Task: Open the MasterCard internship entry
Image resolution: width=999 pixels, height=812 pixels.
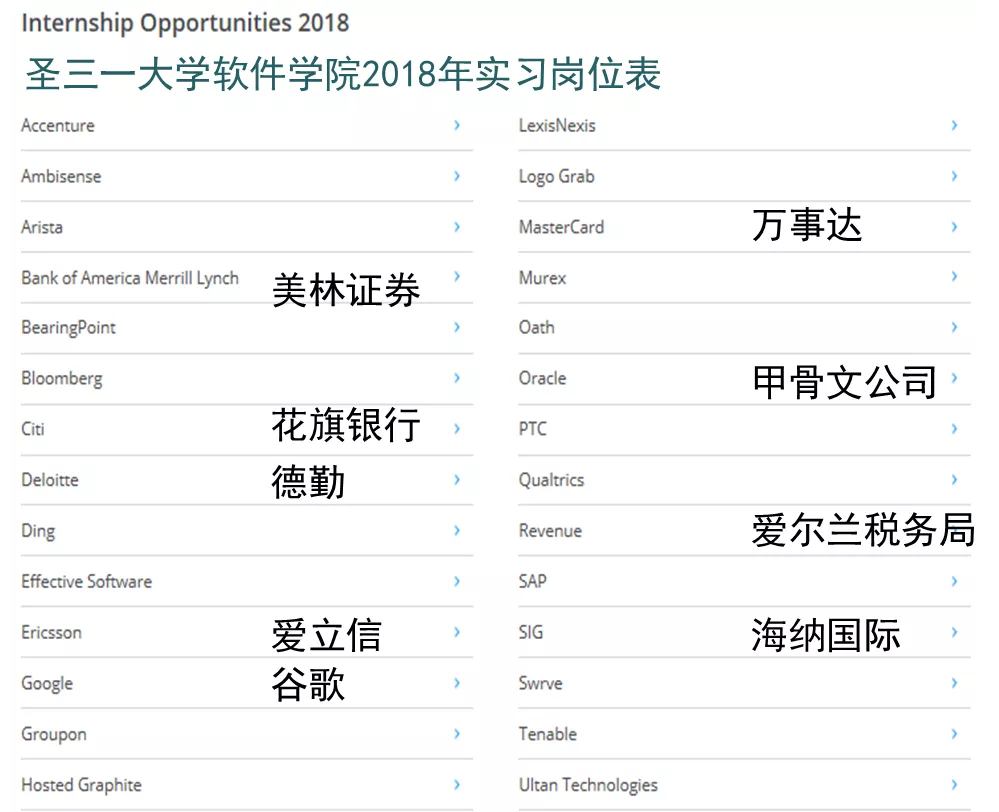Action: (561, 227)
